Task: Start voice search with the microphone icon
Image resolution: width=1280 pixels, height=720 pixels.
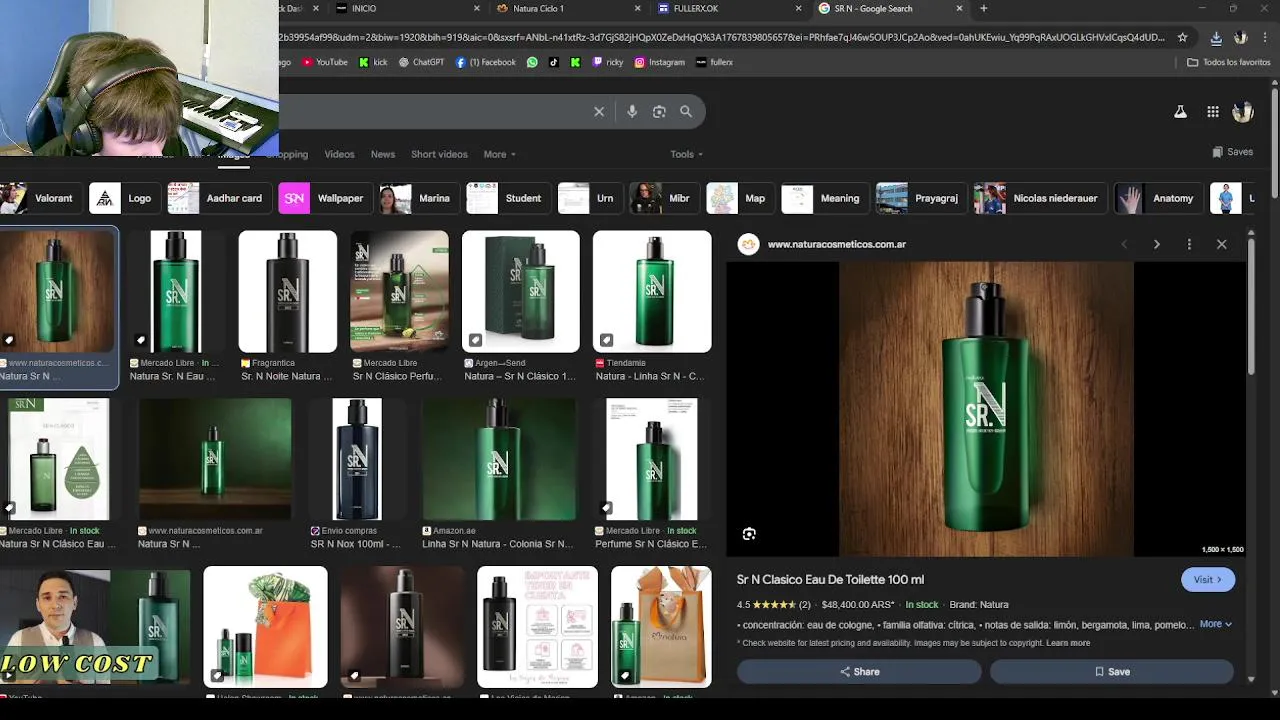Action: (x=632, y=112)
